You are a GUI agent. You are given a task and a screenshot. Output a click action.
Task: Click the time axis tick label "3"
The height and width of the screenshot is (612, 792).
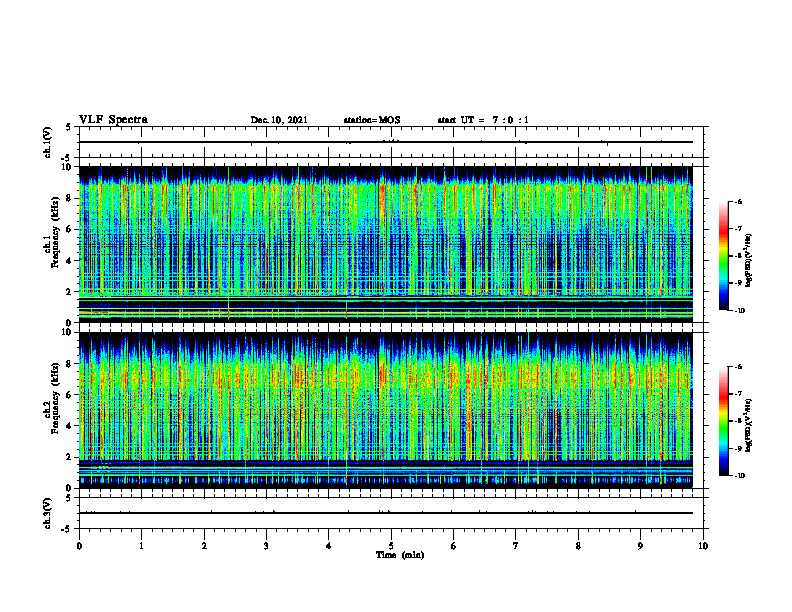(266, 546)
